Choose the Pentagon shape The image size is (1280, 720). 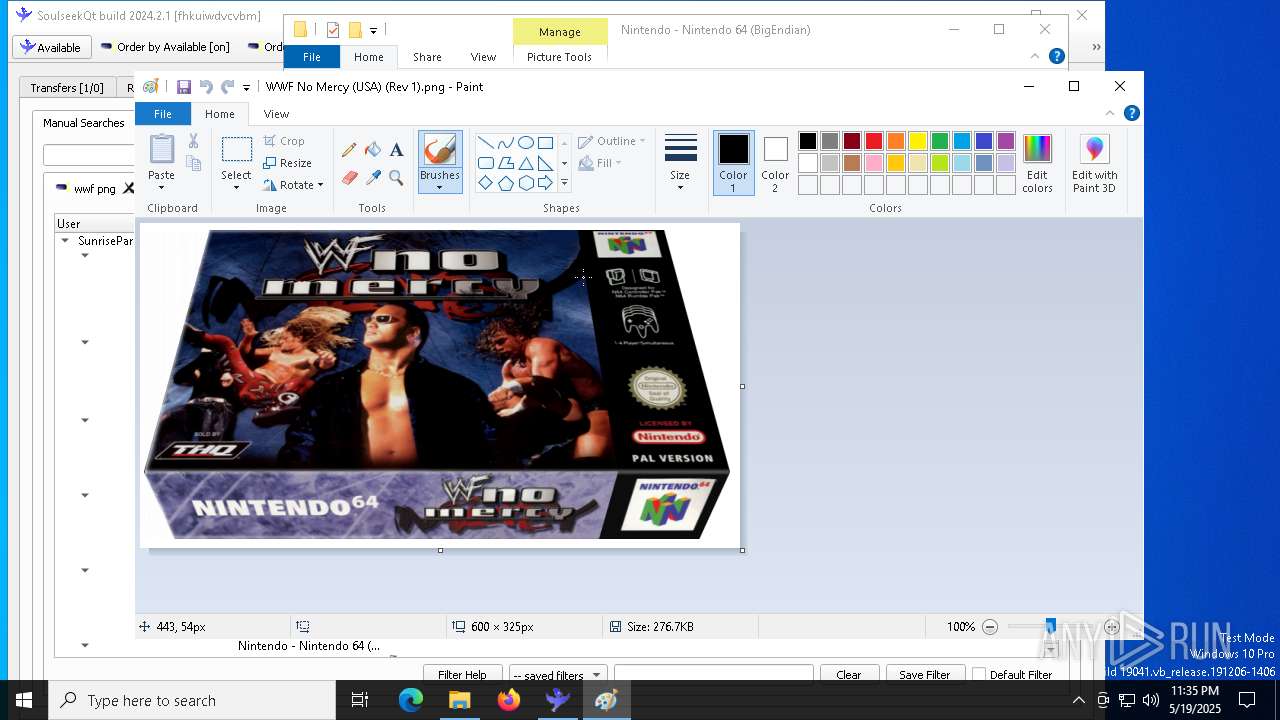pyautogui.click(x=505, y=183)
